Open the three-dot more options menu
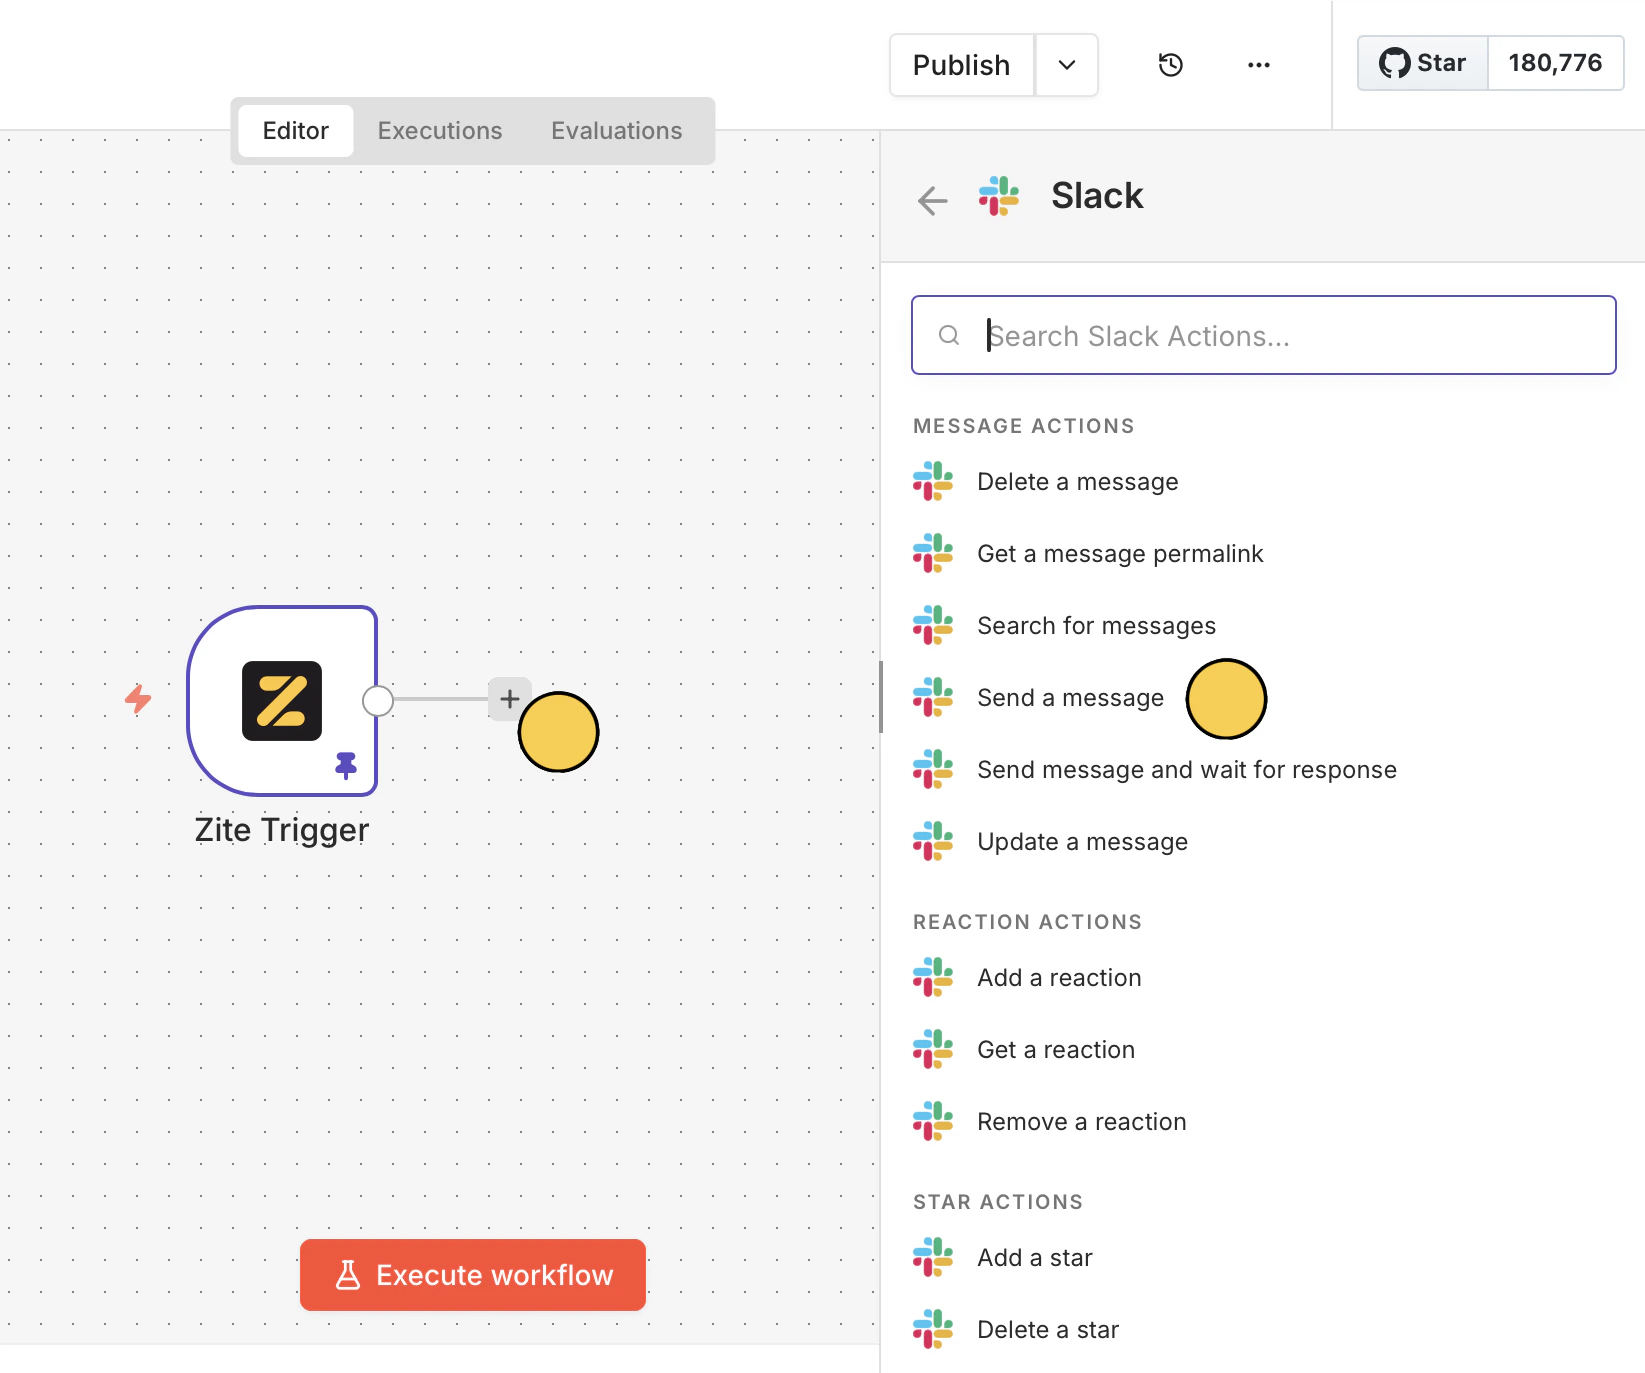The image size is (1645, 1373). 1258,65
